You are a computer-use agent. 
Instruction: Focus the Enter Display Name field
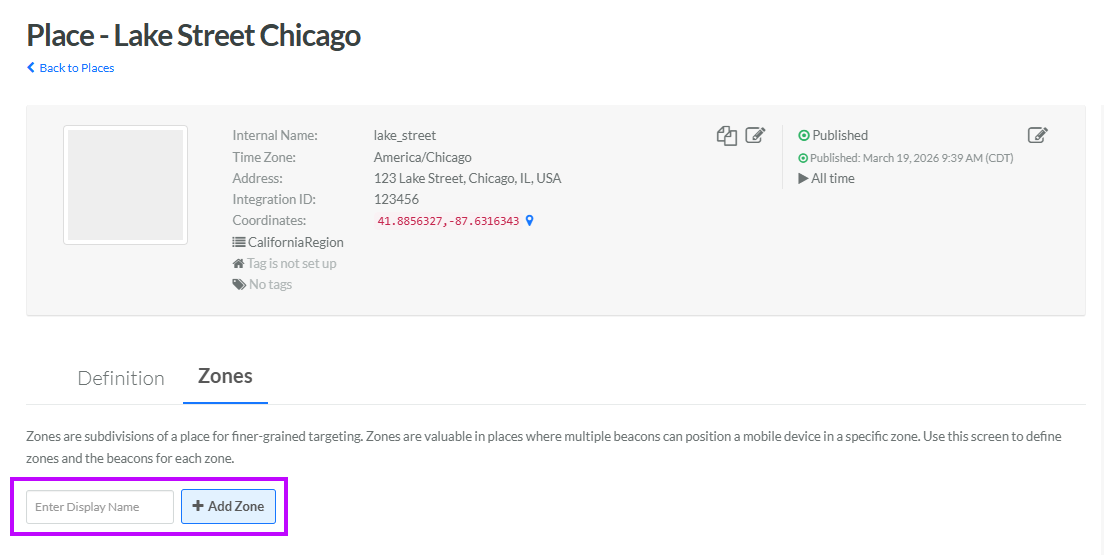coord(100,506)
